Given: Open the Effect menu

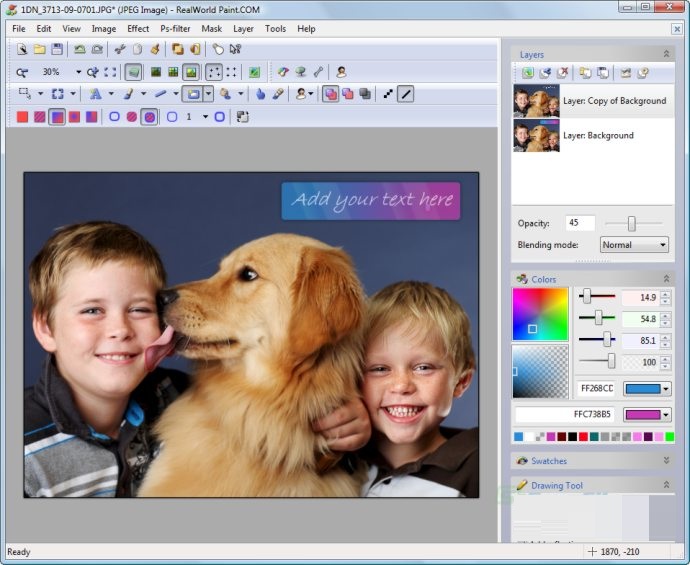Looking at the screenshot, I should pyautogui.click(x=138, y=29).
